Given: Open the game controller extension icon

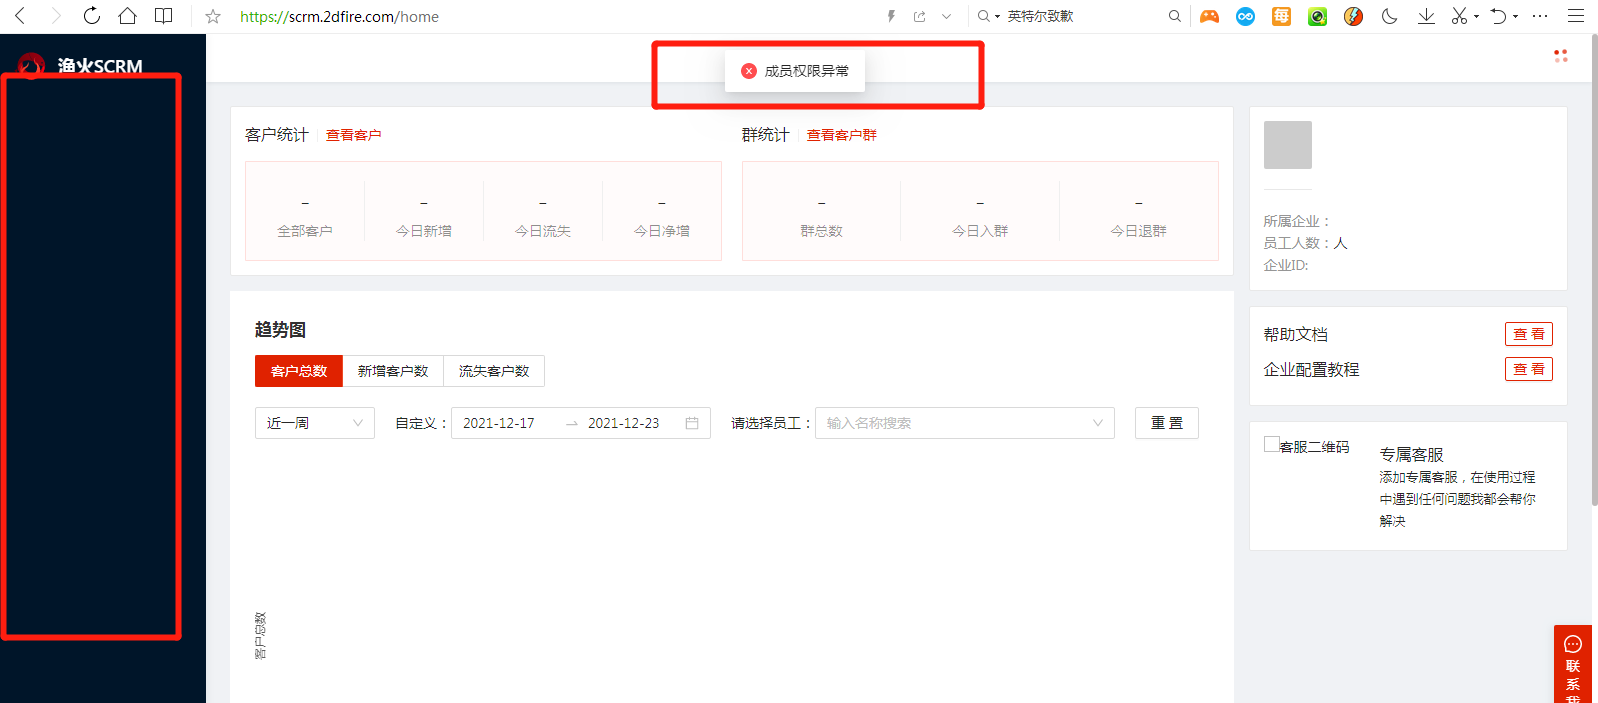Looking at the screenshot, I should (x=1209, y=16).
